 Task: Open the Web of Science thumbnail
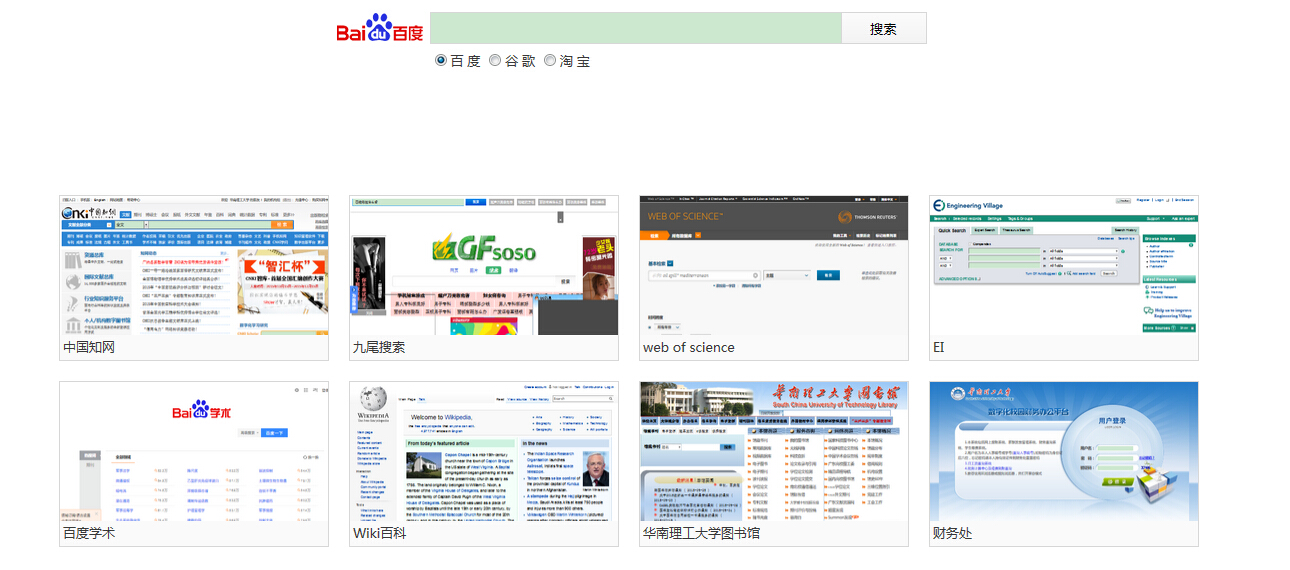click(774, 265)
